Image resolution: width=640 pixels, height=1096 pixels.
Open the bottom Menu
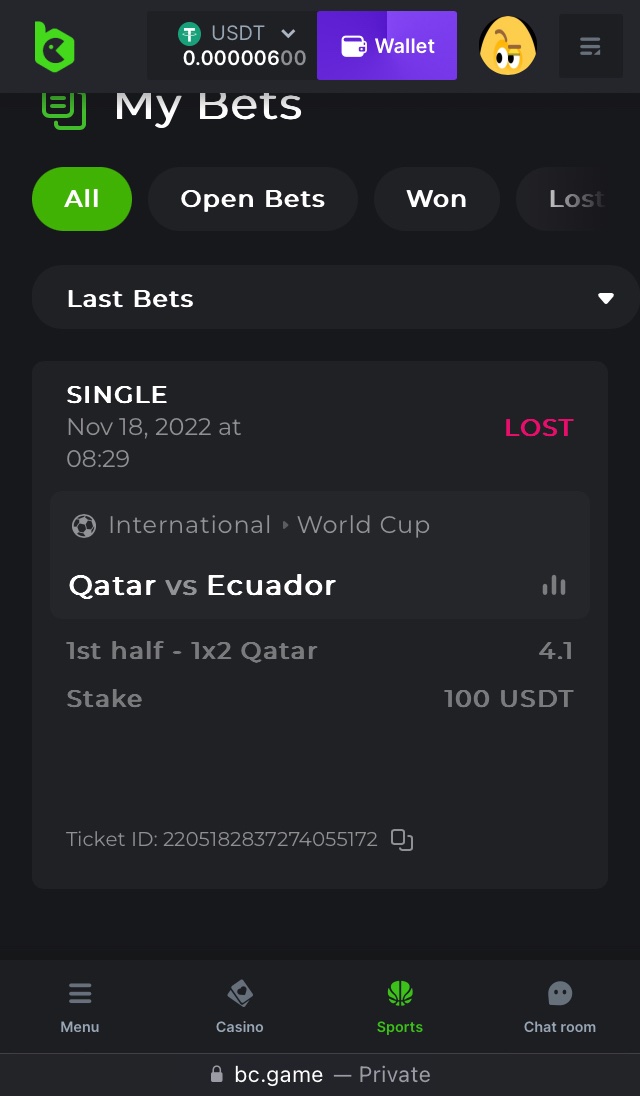click(80, 1006)
